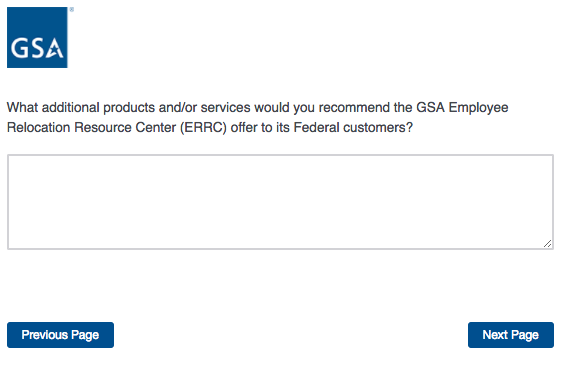This screenshot has width=564, height=374.
Task: Click the GSA logo image
Action: coord(37,37)
